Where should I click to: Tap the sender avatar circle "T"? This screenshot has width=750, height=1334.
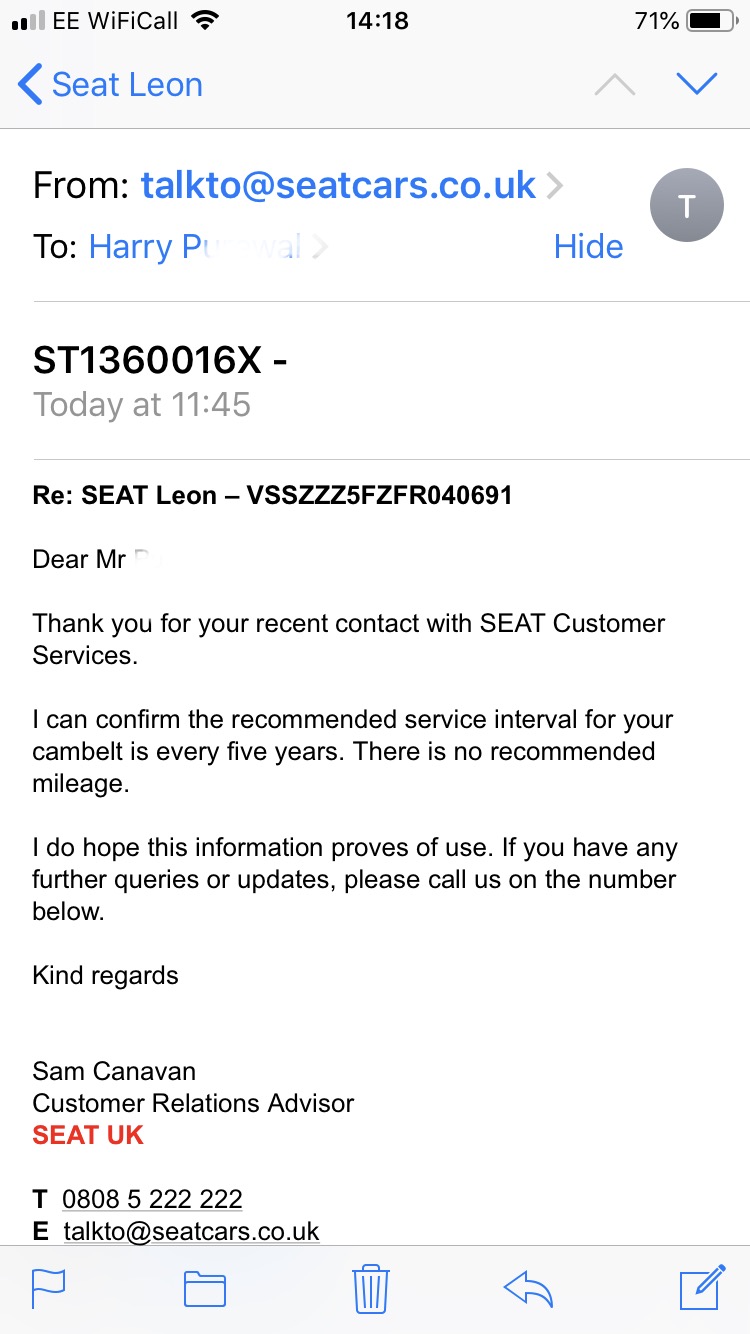pos(686,206)
